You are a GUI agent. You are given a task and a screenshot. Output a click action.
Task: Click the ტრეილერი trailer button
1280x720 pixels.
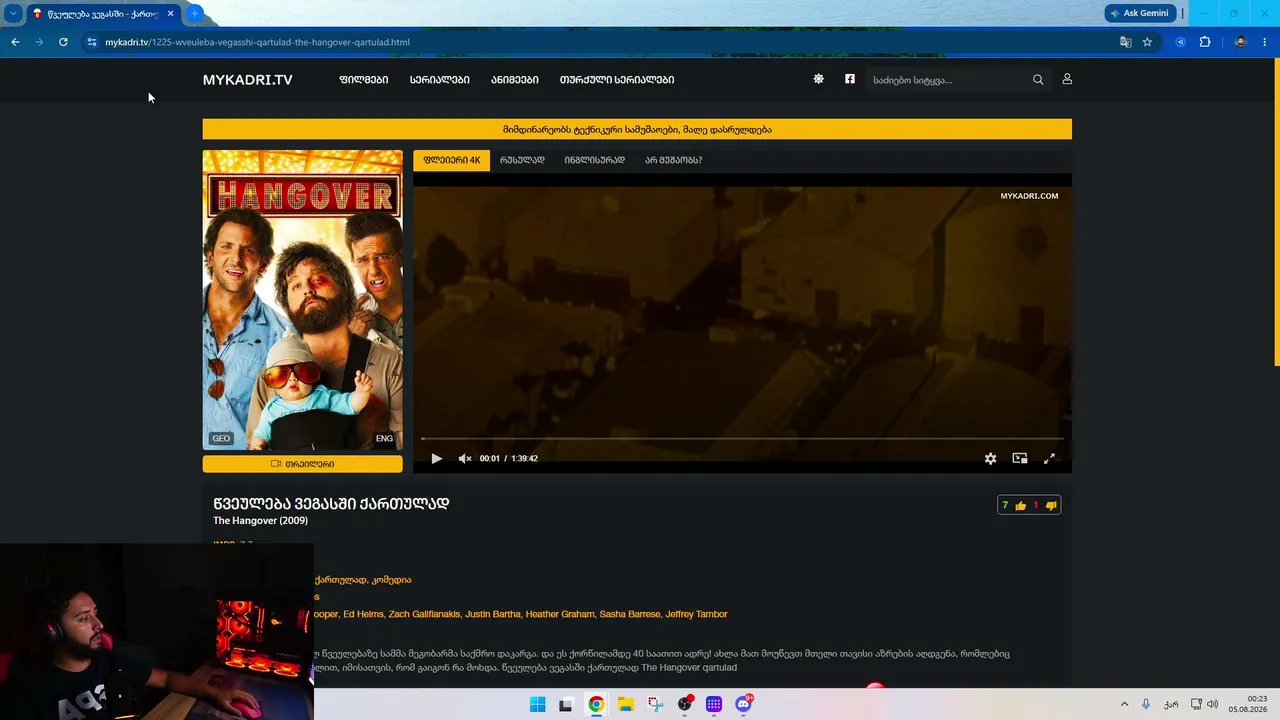(302, 464)
